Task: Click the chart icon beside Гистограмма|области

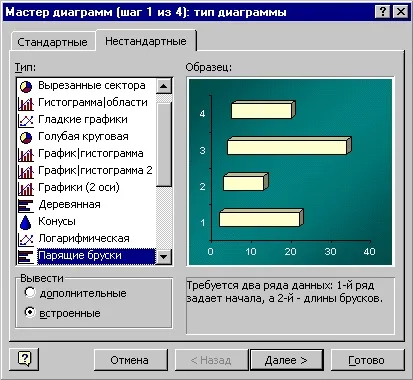Action: click(x=26, y=103)
